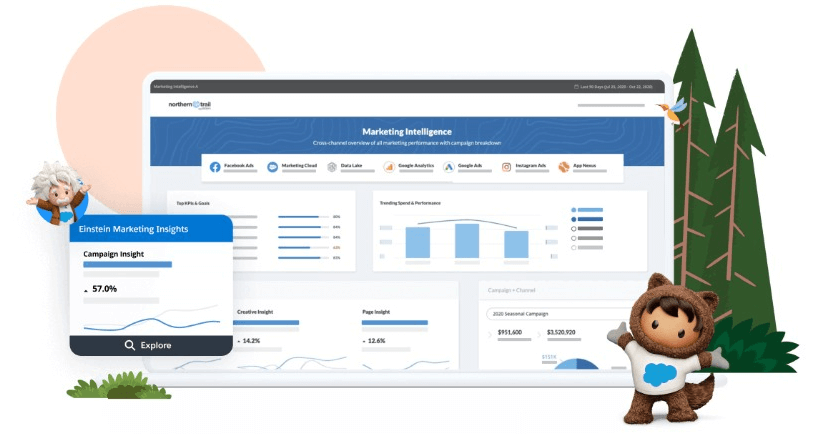
Task: Click the Cross-channel overview subtitle text
Action: 407,143
